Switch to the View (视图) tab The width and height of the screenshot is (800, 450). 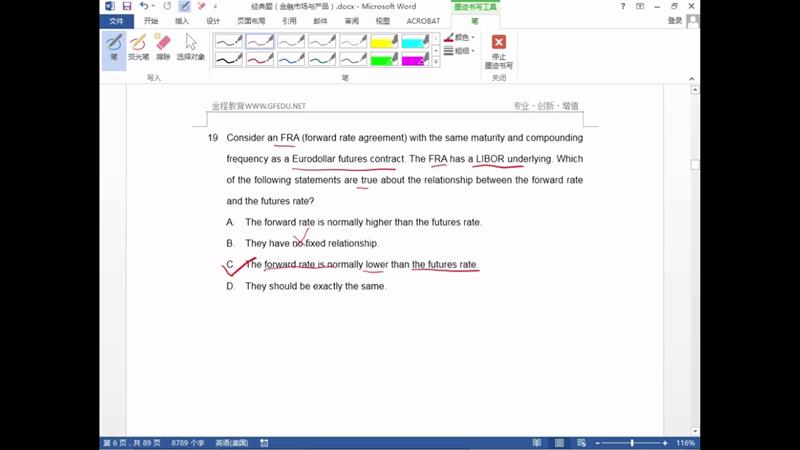[x=383, y=21]
